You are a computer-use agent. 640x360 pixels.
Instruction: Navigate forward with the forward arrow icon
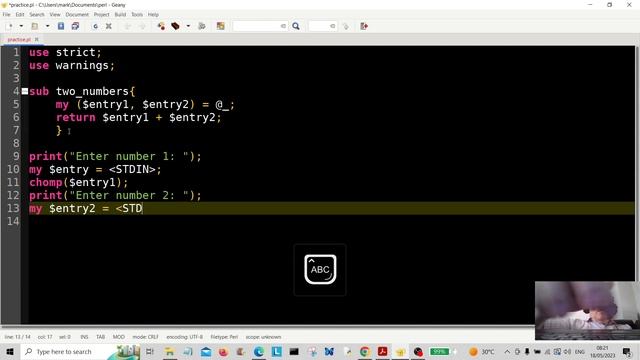[142, 26]
